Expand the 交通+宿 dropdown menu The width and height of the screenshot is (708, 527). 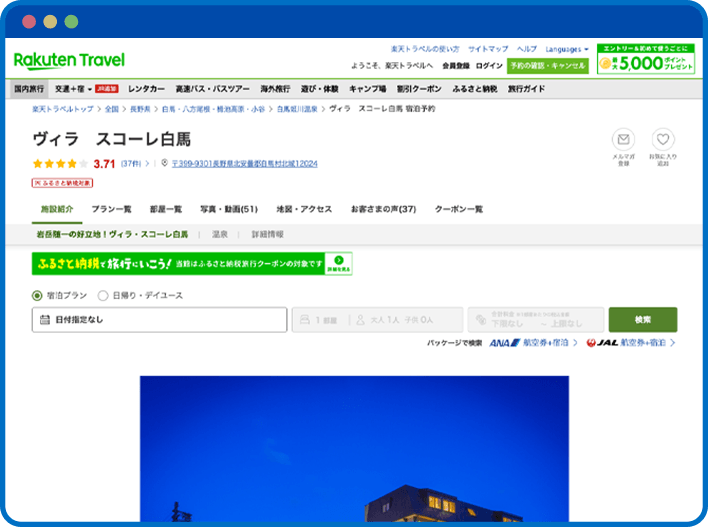click(73, 89)
